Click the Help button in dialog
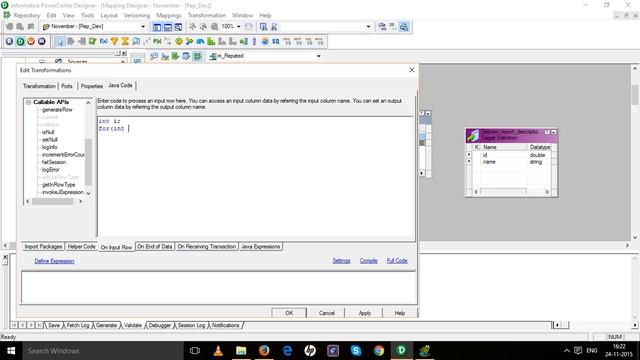This screenshot has height=360, width=640. [x=400, y=313]
